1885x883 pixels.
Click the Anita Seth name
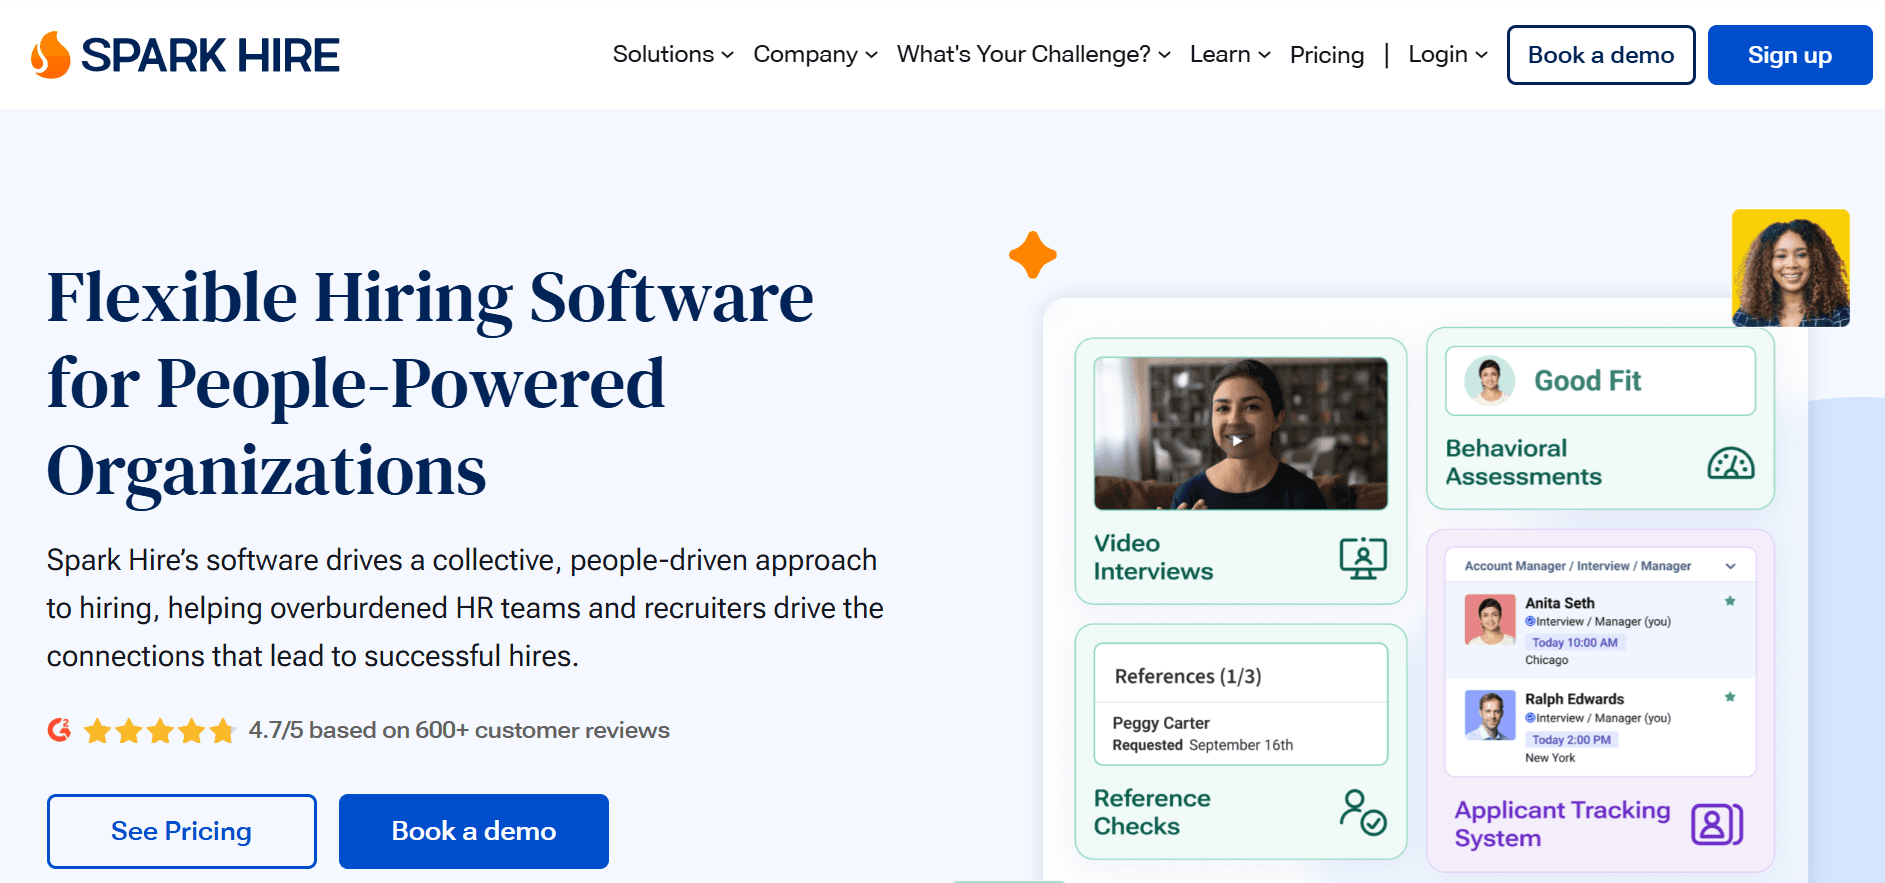click(x=1560, y=603)
